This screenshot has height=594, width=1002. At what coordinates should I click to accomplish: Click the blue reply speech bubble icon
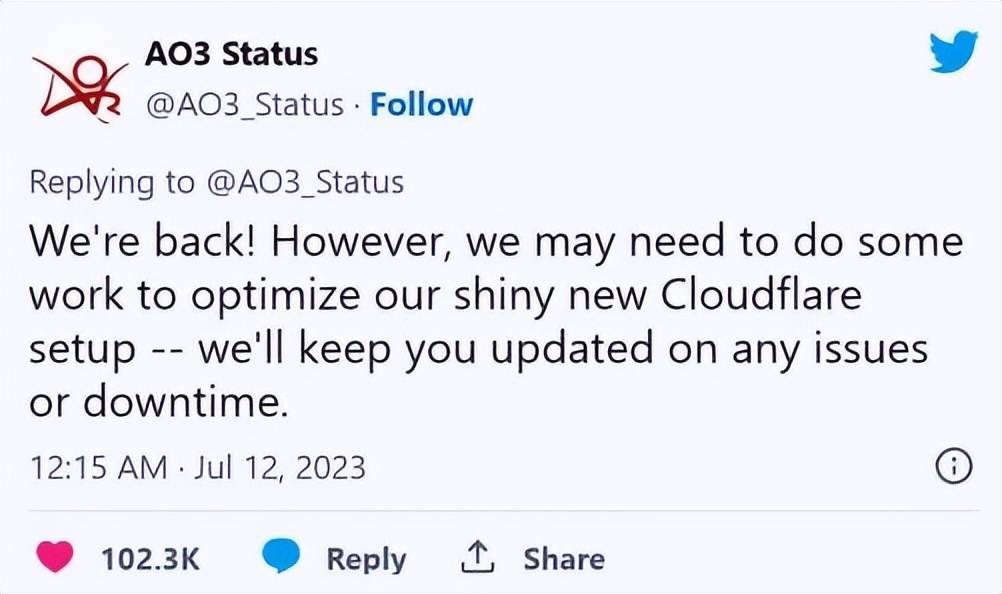281,558
